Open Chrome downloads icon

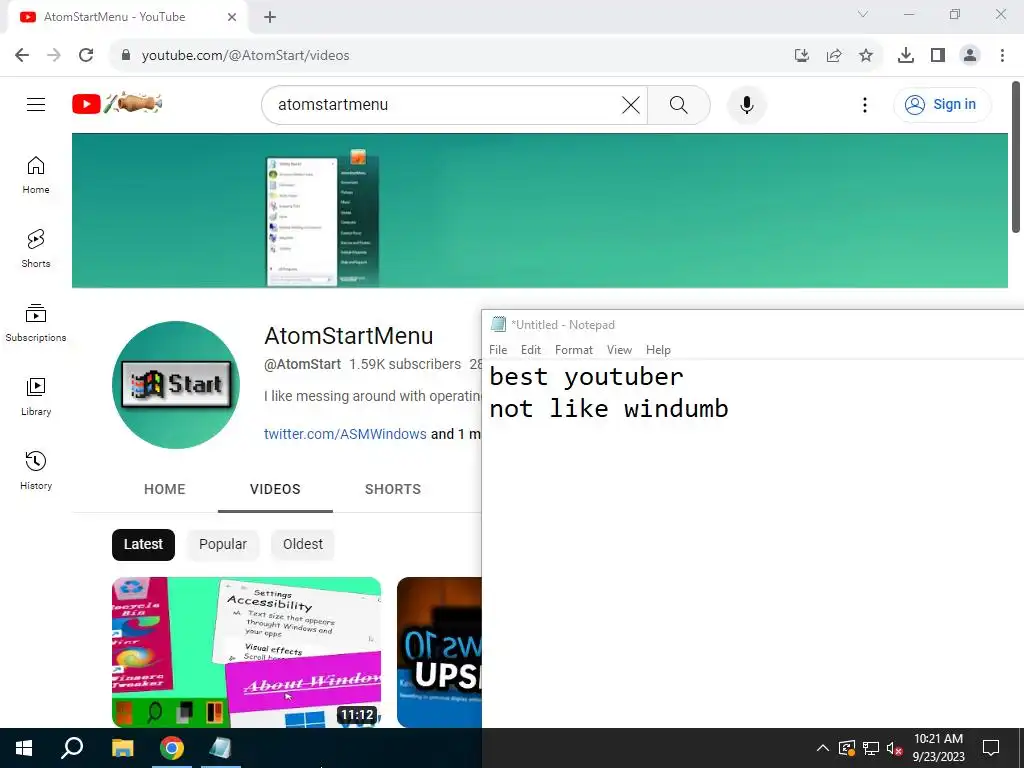click(906, 55)
